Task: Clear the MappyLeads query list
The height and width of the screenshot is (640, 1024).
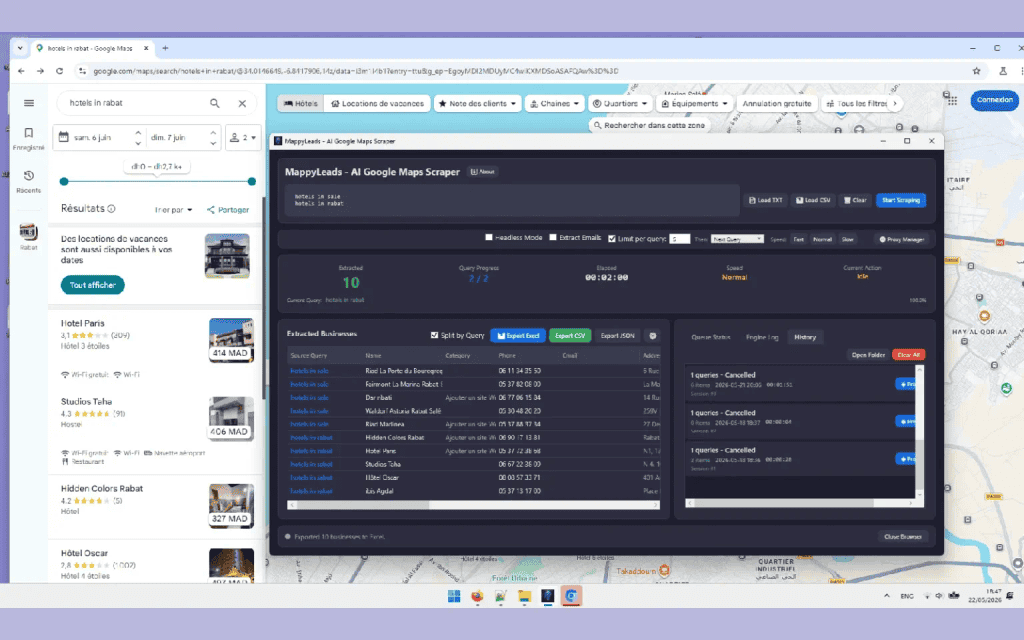Action: click(855, 200)
